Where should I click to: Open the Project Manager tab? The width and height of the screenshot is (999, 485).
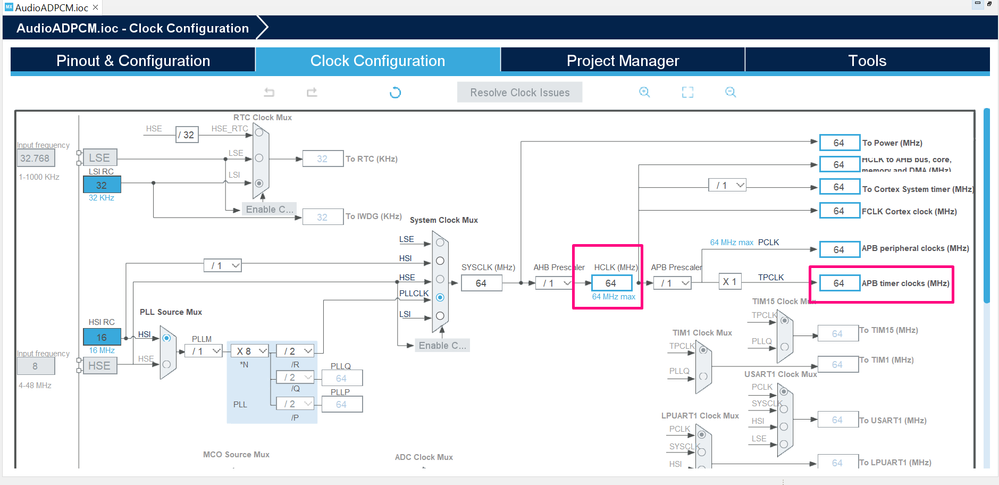[x=622, y=61]
